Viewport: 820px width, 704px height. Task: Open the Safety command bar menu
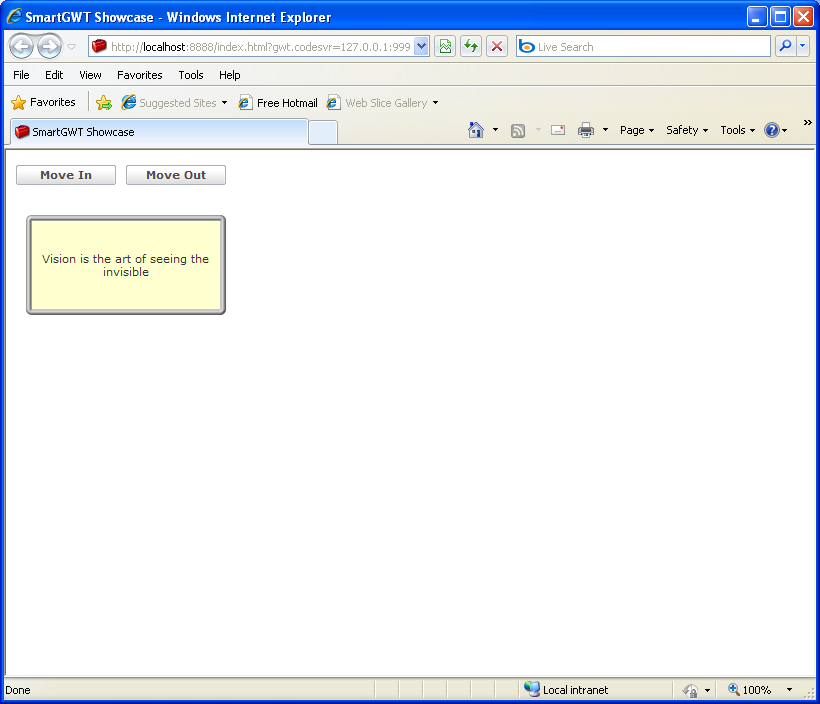(687, 130)
